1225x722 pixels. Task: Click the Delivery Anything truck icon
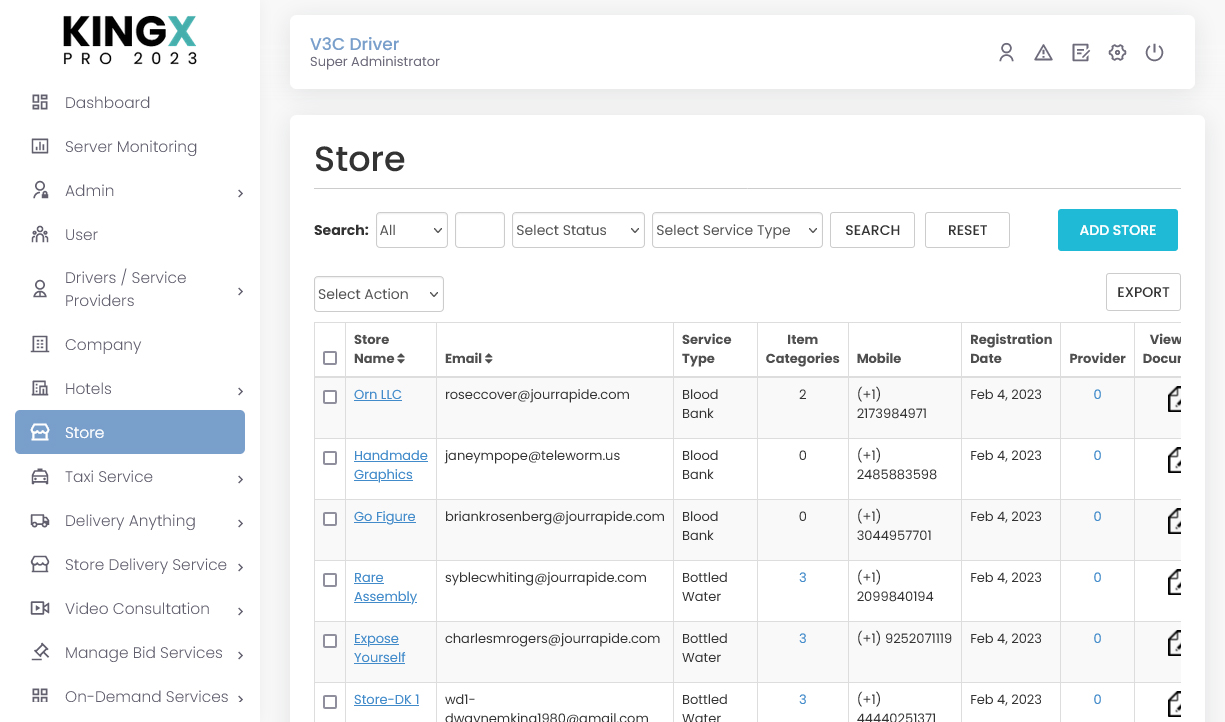40,520
